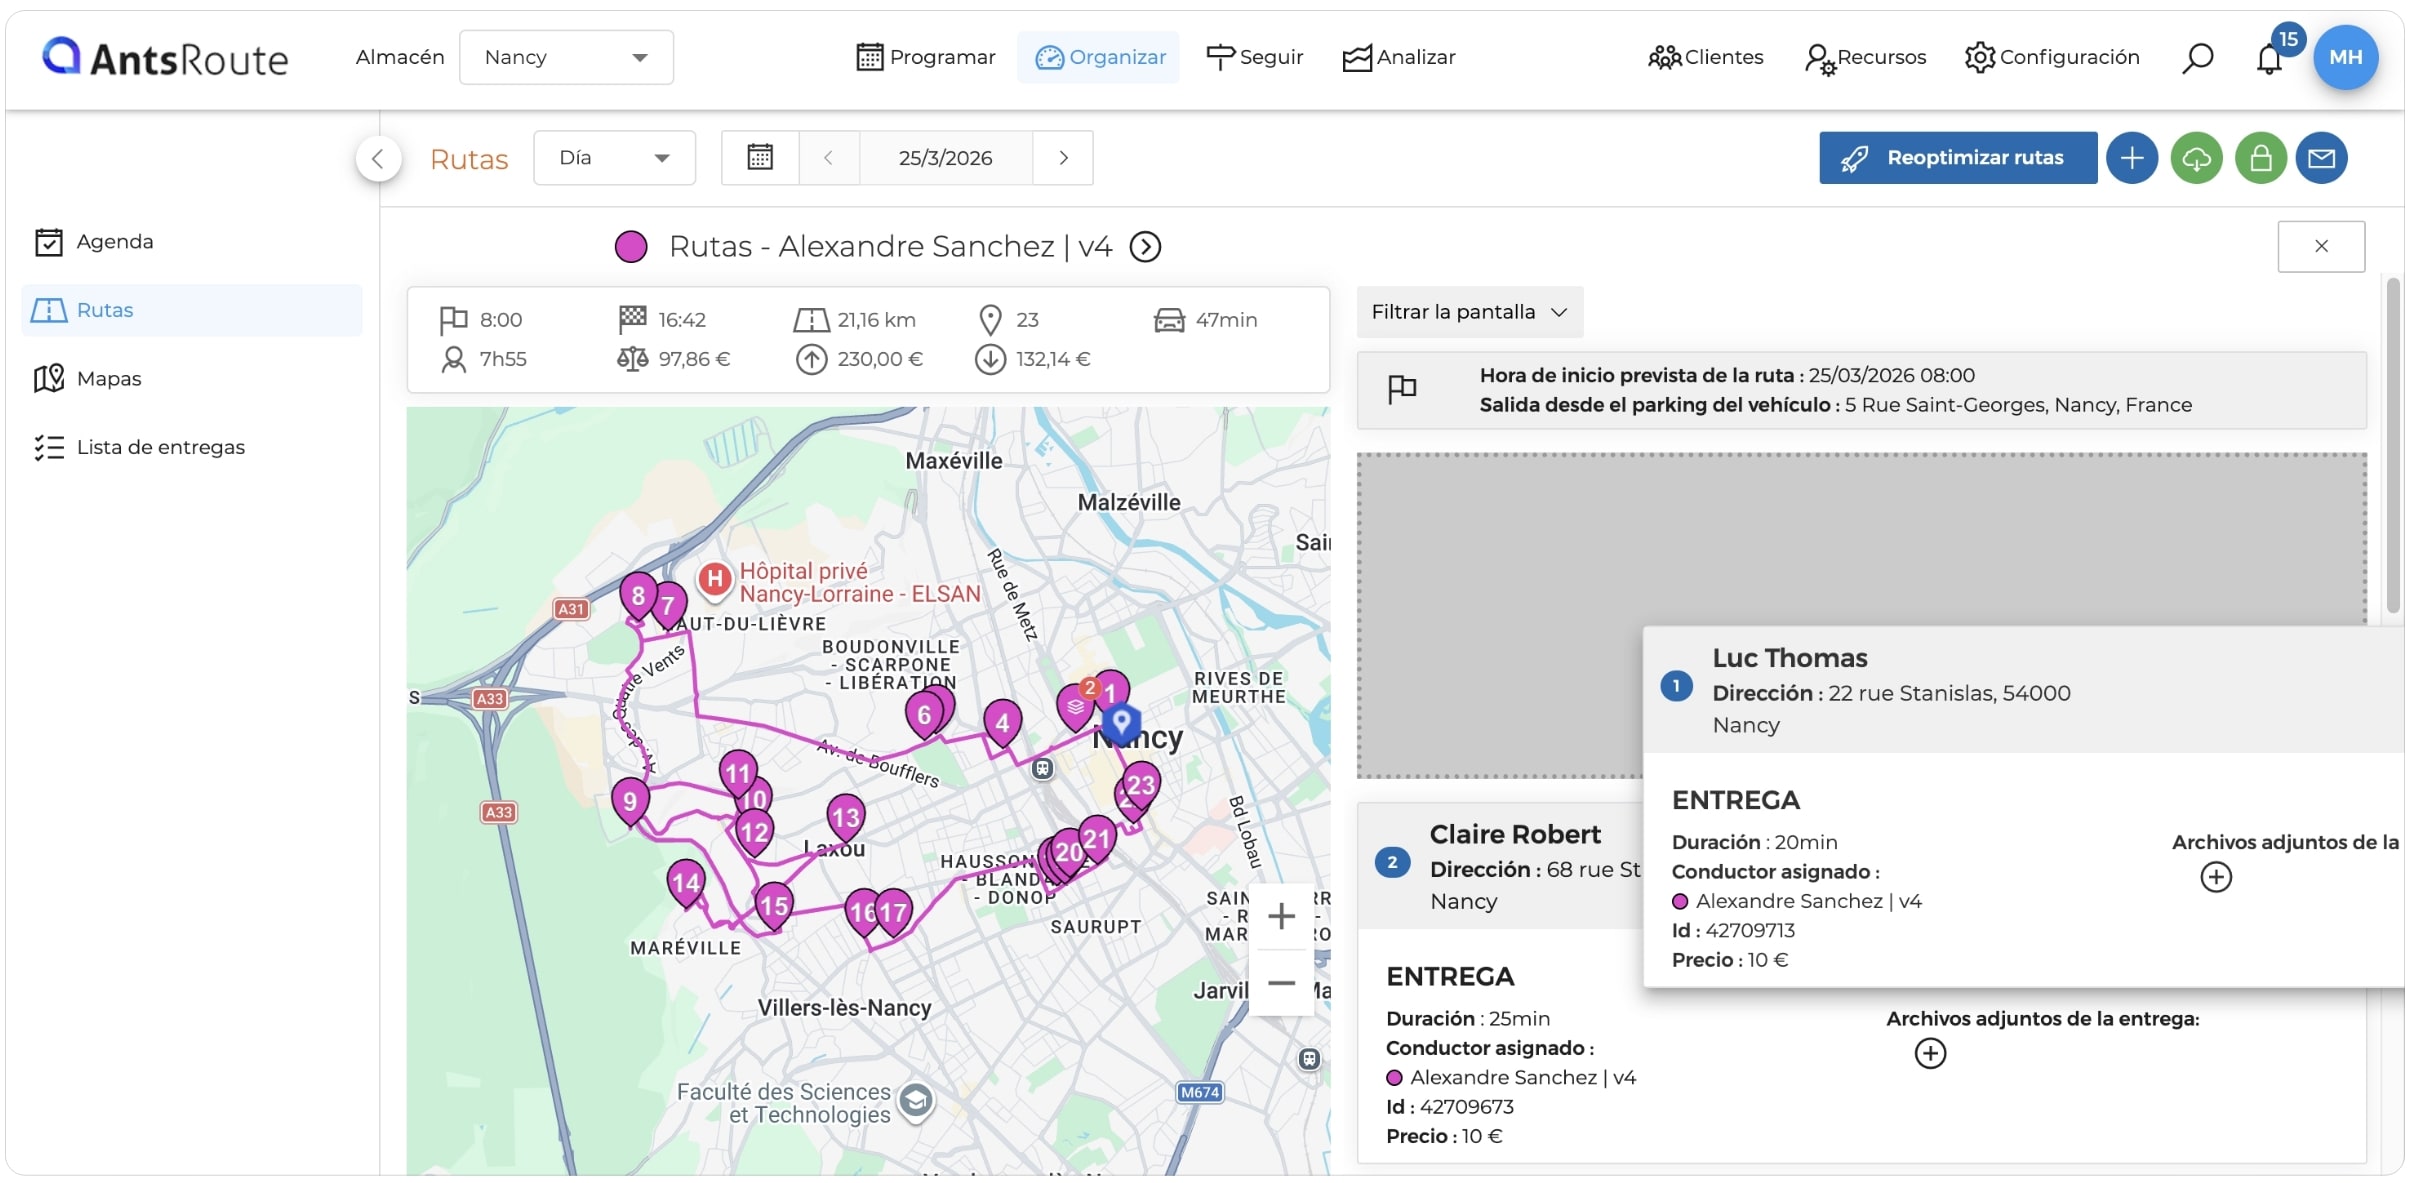Select Agenda in the sidebar

click(x=192, y=242)
